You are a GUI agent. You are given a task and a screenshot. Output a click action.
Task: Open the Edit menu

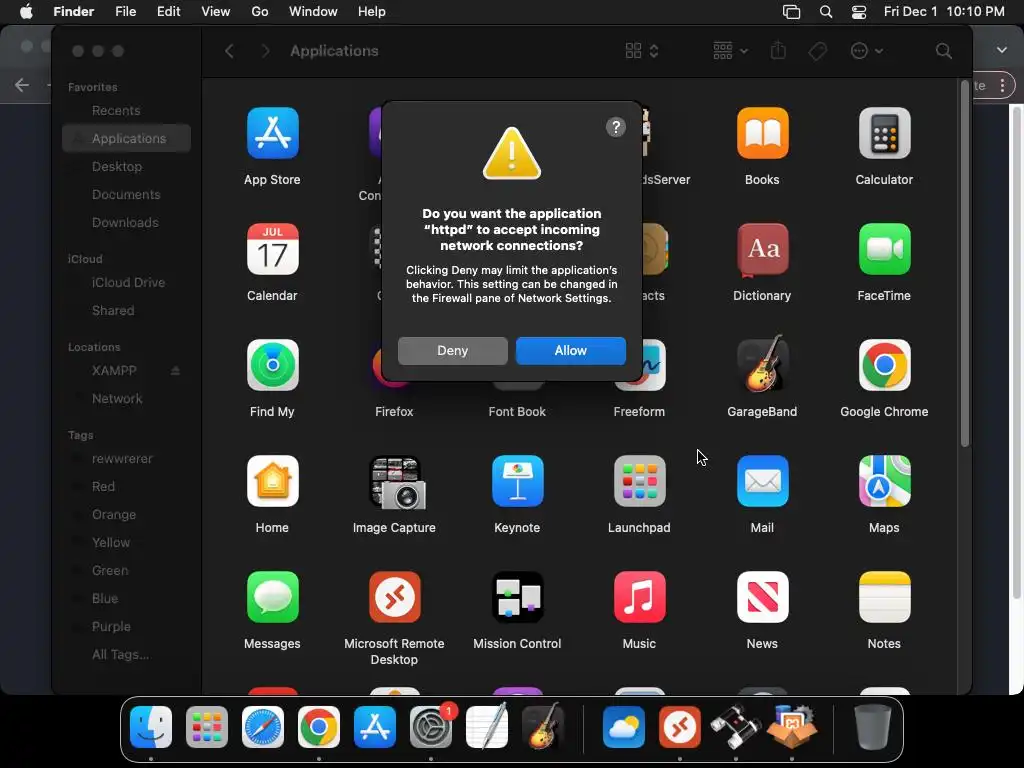[168, 12]
